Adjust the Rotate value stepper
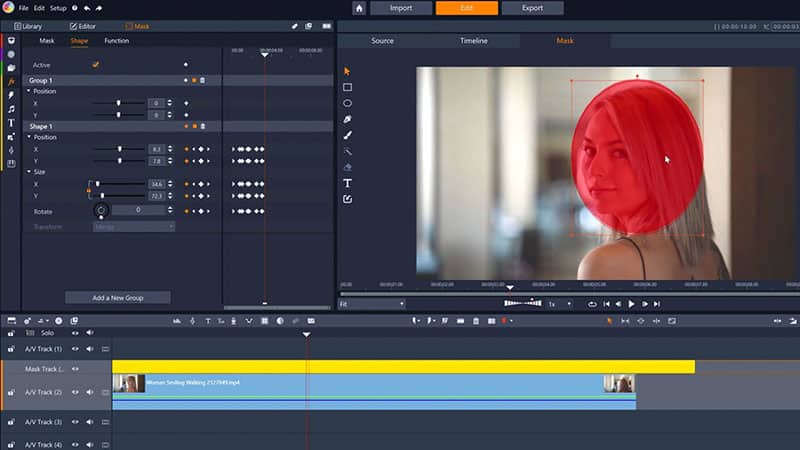 coord(170,210)
